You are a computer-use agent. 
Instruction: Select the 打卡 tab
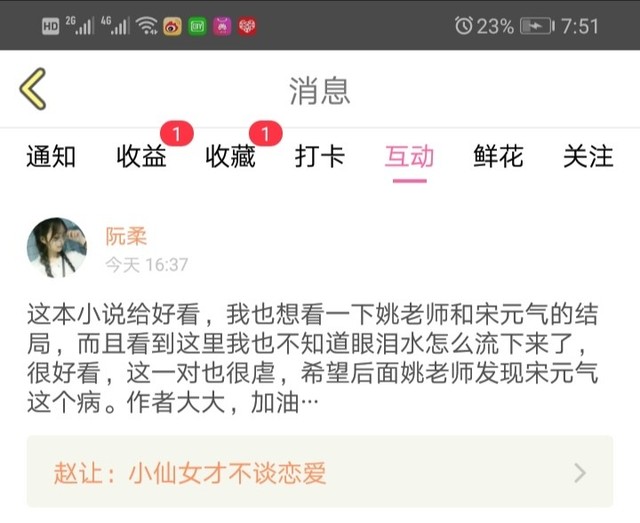click(x=320, y=156)
